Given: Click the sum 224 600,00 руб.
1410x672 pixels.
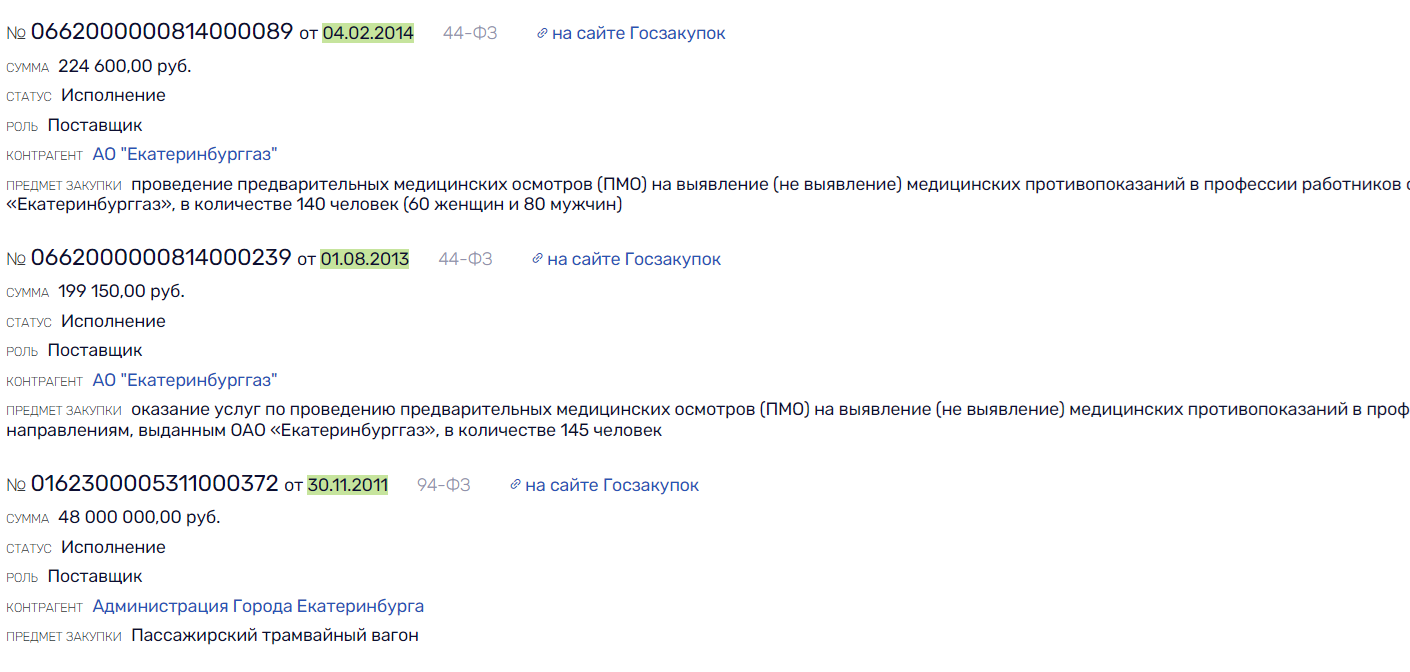Looking at the screenshot, I should [x=124, y=66].
